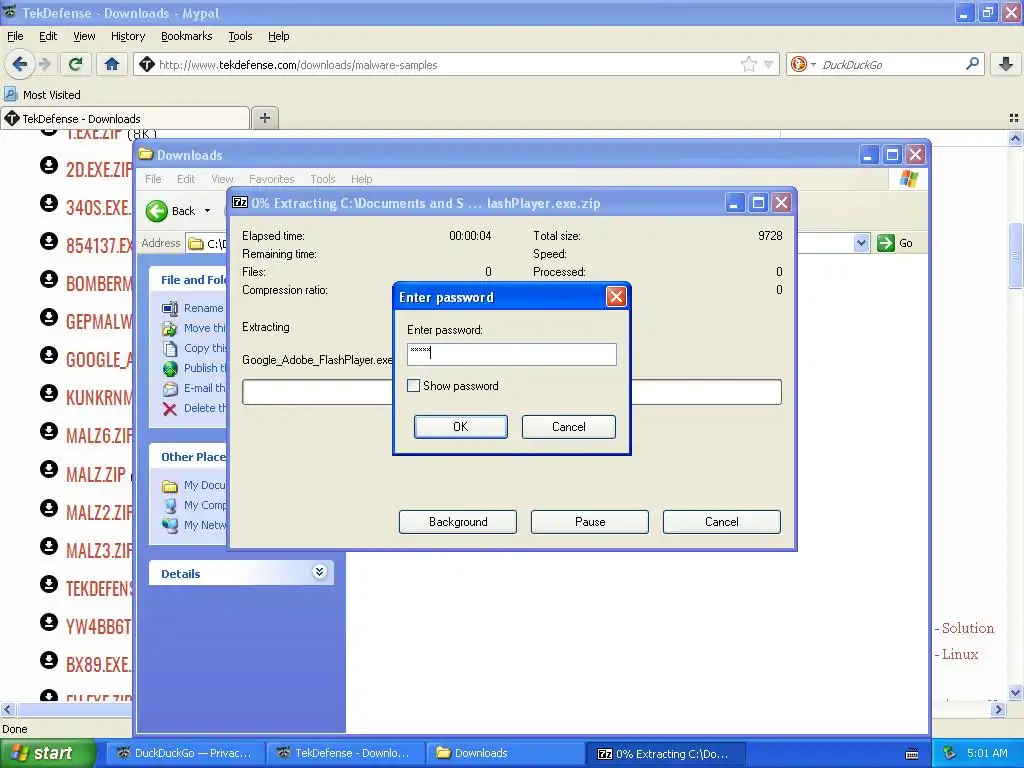Click the download icon next to TEKDEFENS
Viewport: 1024px width, 768px height.
48,584
